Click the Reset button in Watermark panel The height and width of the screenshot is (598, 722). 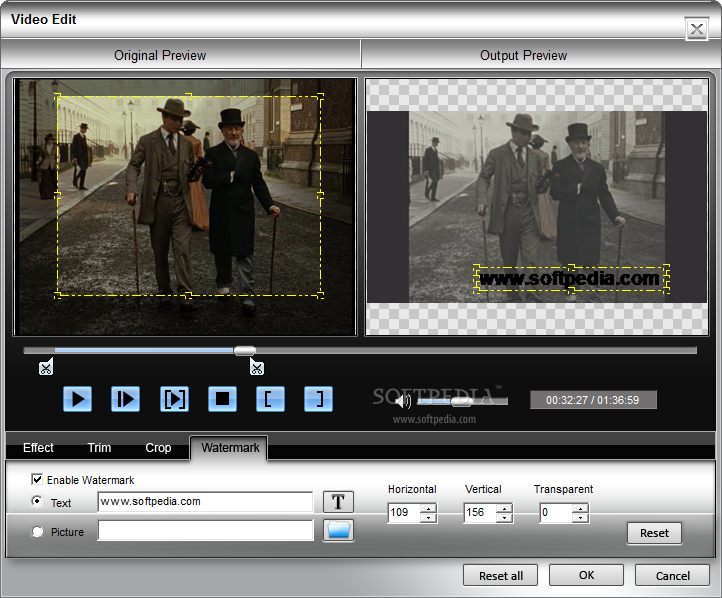click(x=654, y=533)
